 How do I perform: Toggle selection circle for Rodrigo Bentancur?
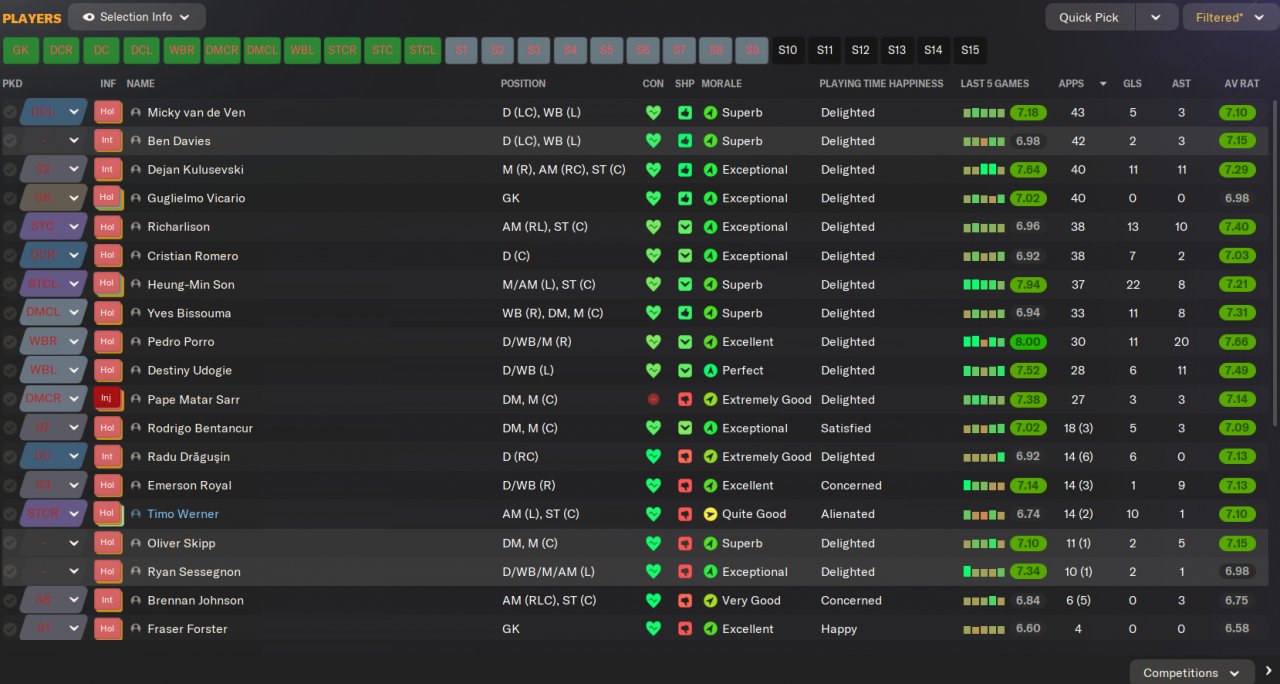(10, 428)
